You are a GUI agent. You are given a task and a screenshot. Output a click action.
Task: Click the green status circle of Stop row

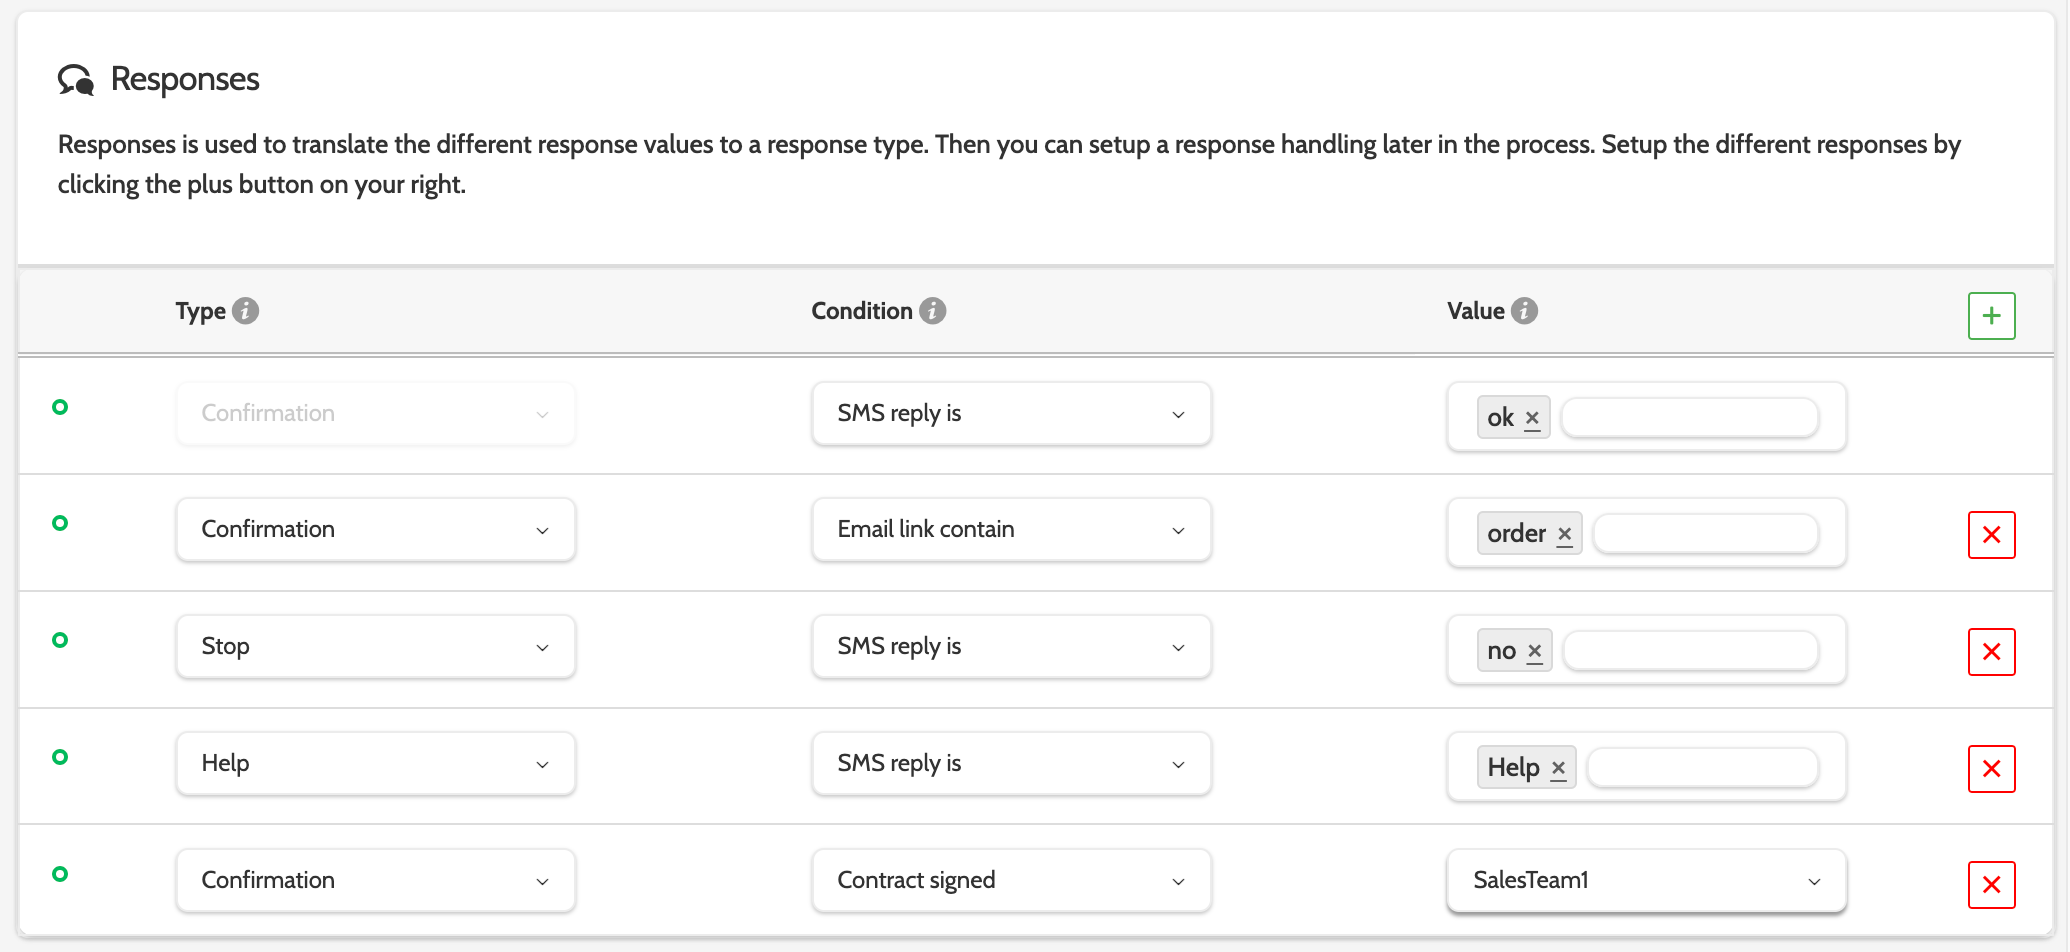pos(60,640)
